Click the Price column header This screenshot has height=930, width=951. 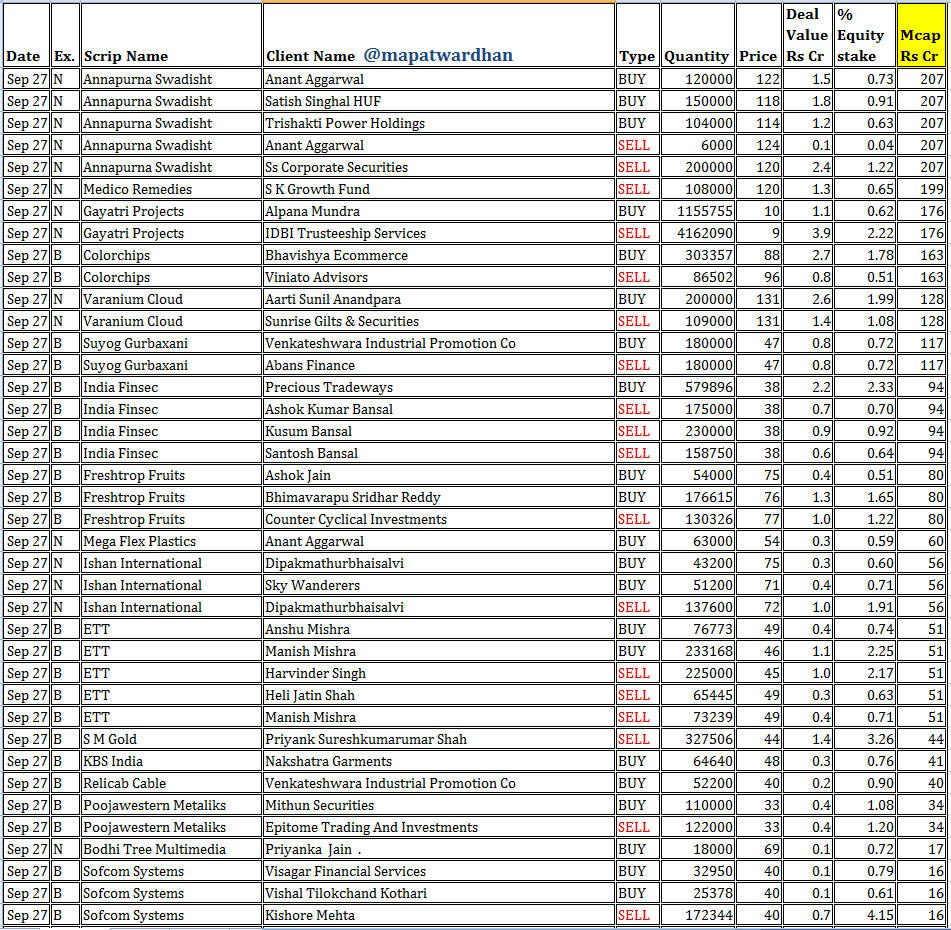coord(759,35)
